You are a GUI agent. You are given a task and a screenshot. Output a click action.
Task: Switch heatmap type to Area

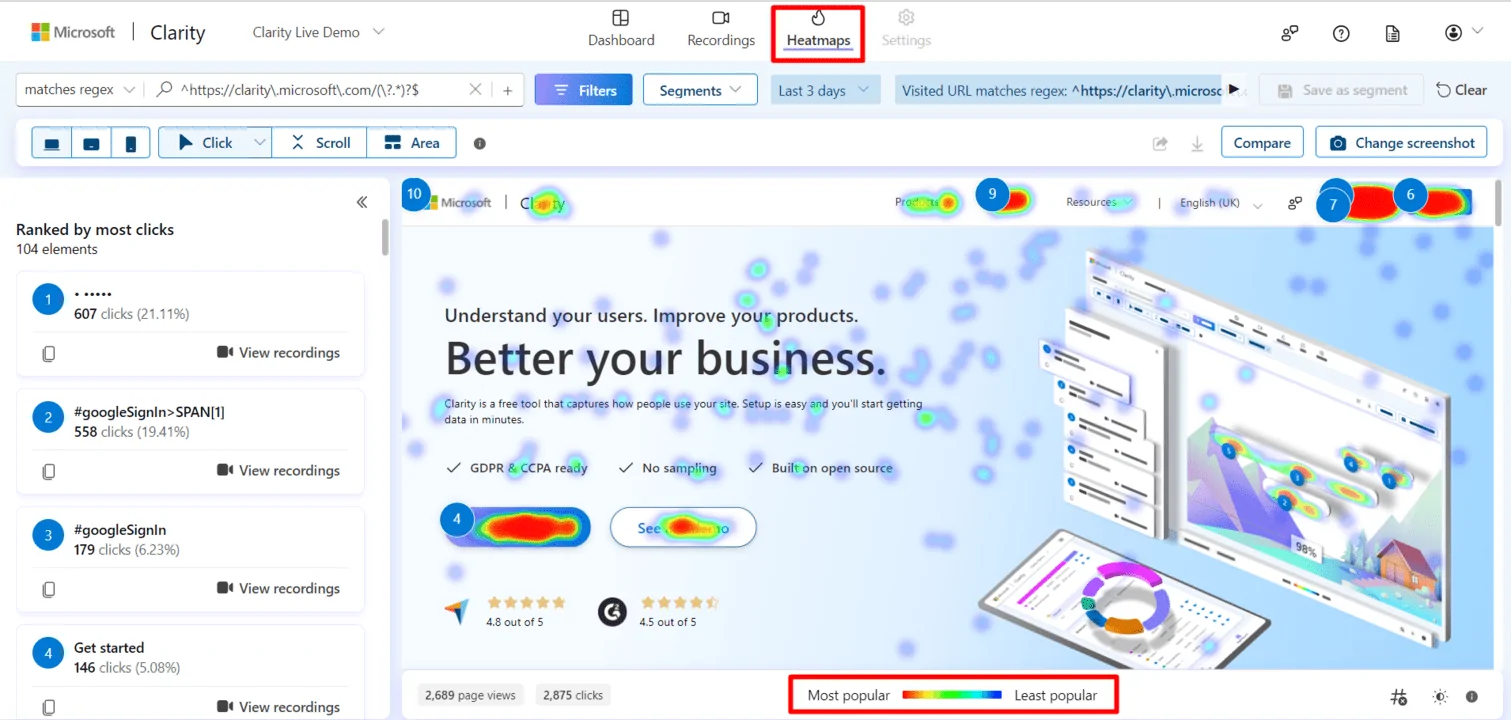(x=411, y=143)
